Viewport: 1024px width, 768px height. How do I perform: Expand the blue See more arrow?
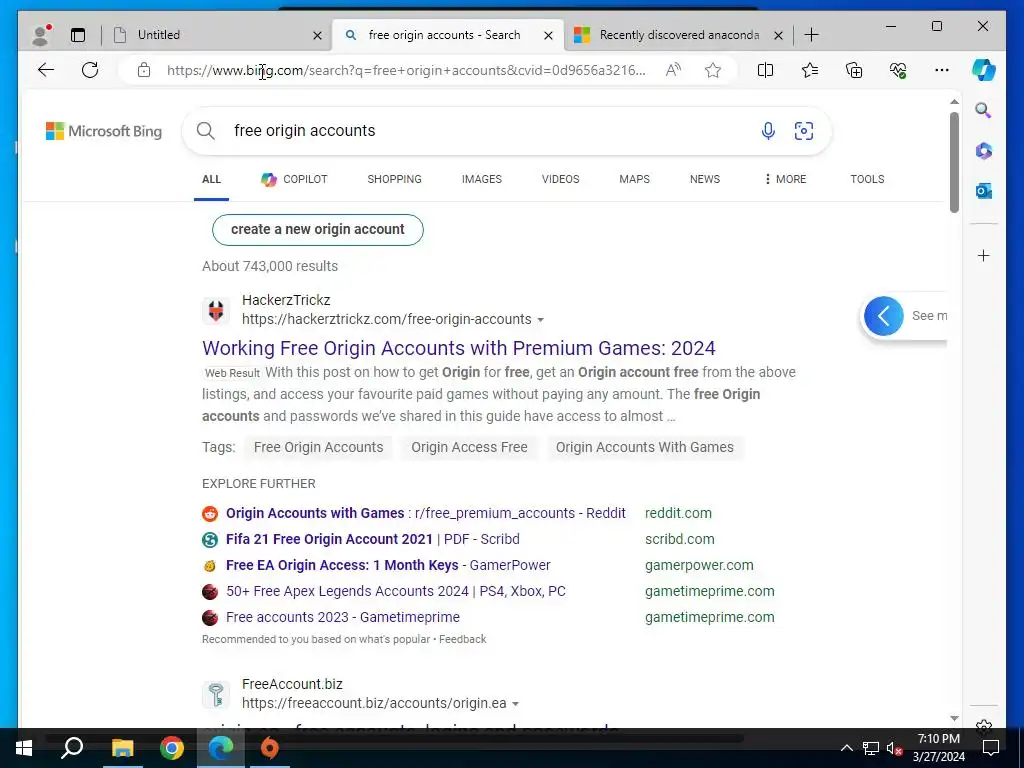click(884, 316)
